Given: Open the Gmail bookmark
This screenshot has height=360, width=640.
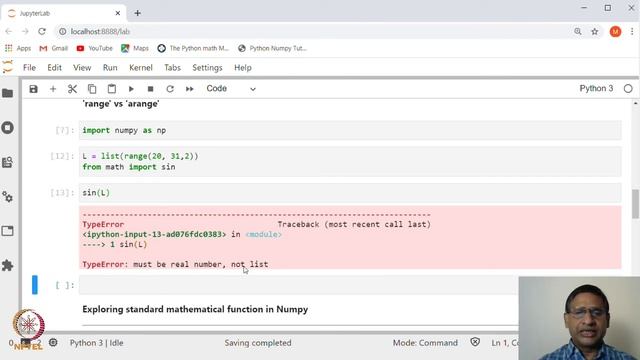Looking at the screenshot, I should pyautogui.click(x=53, y=48).
